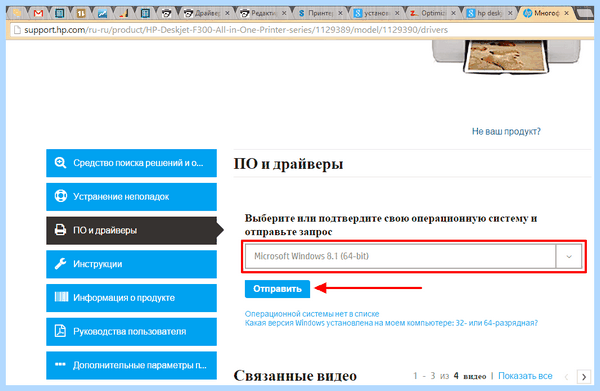Viewport: 600px width, 391px height.
Task: Click the '1 - 3 из 4 видео' counter text
Action: point(449,376)
